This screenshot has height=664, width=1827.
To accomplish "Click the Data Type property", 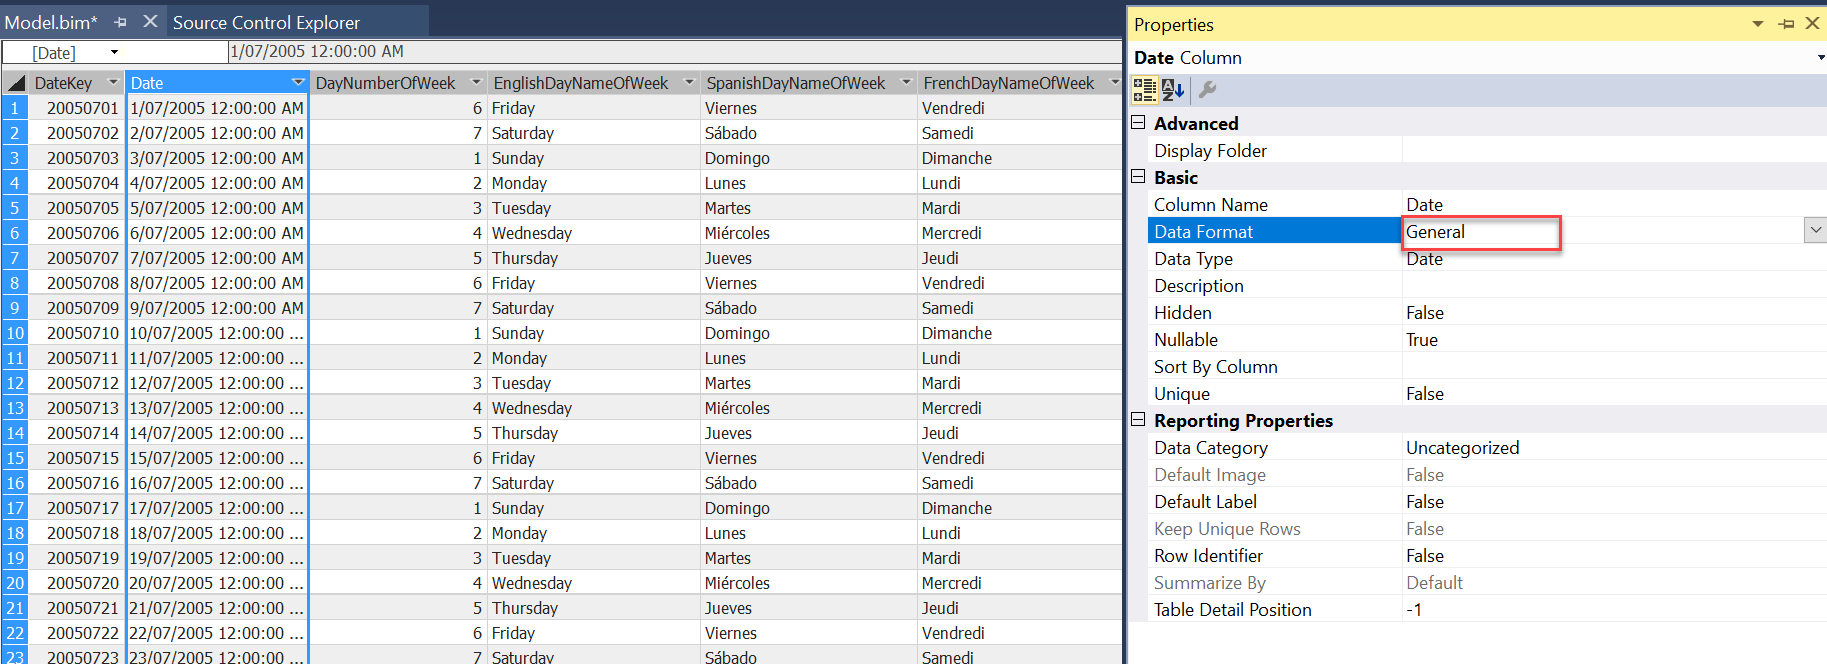I will pos(1193,258).
